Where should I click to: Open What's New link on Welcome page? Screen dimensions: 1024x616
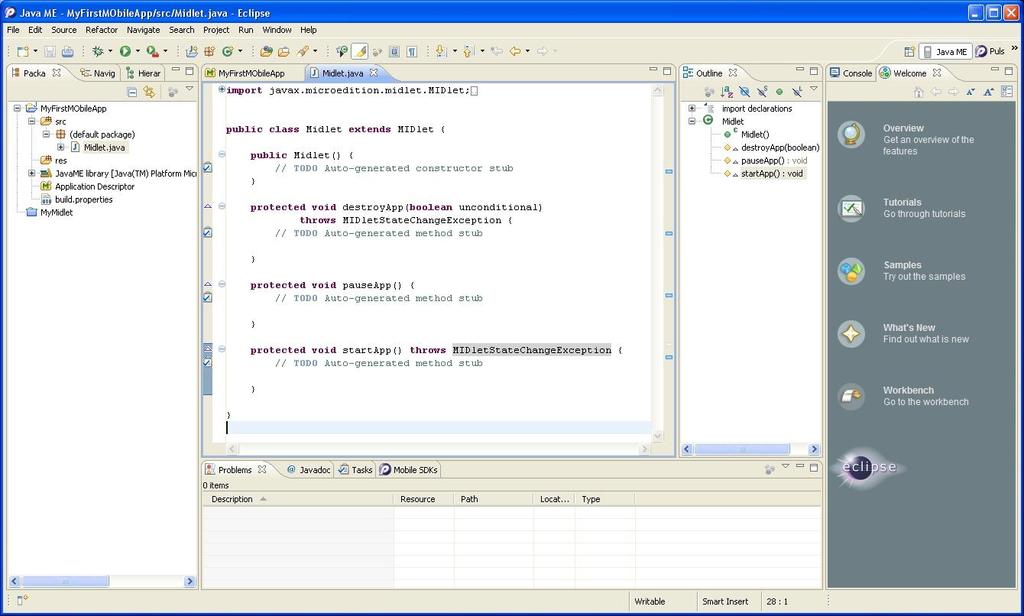[x=909, y=328]
